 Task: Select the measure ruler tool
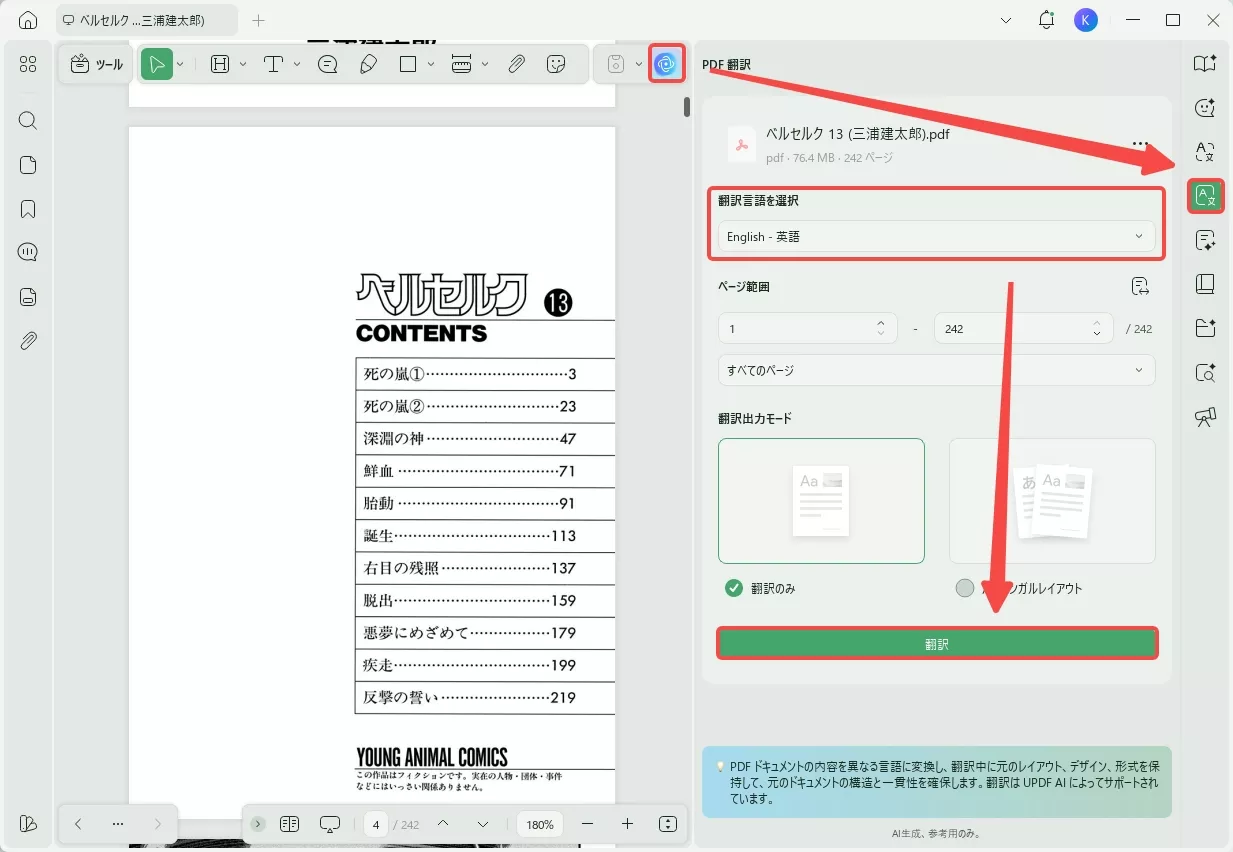[x=462, y=65]
